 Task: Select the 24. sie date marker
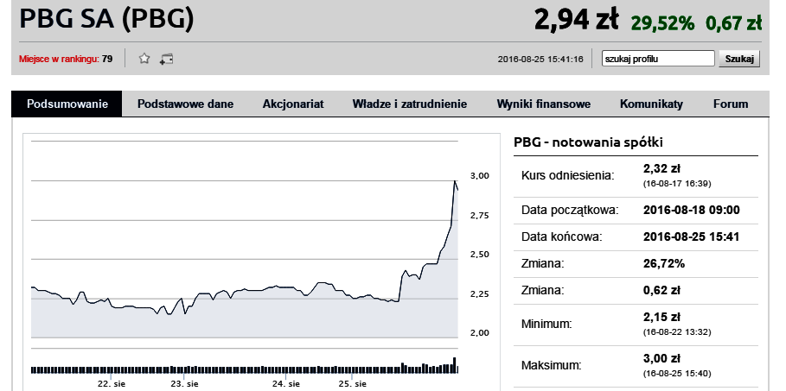pos(286,384)
